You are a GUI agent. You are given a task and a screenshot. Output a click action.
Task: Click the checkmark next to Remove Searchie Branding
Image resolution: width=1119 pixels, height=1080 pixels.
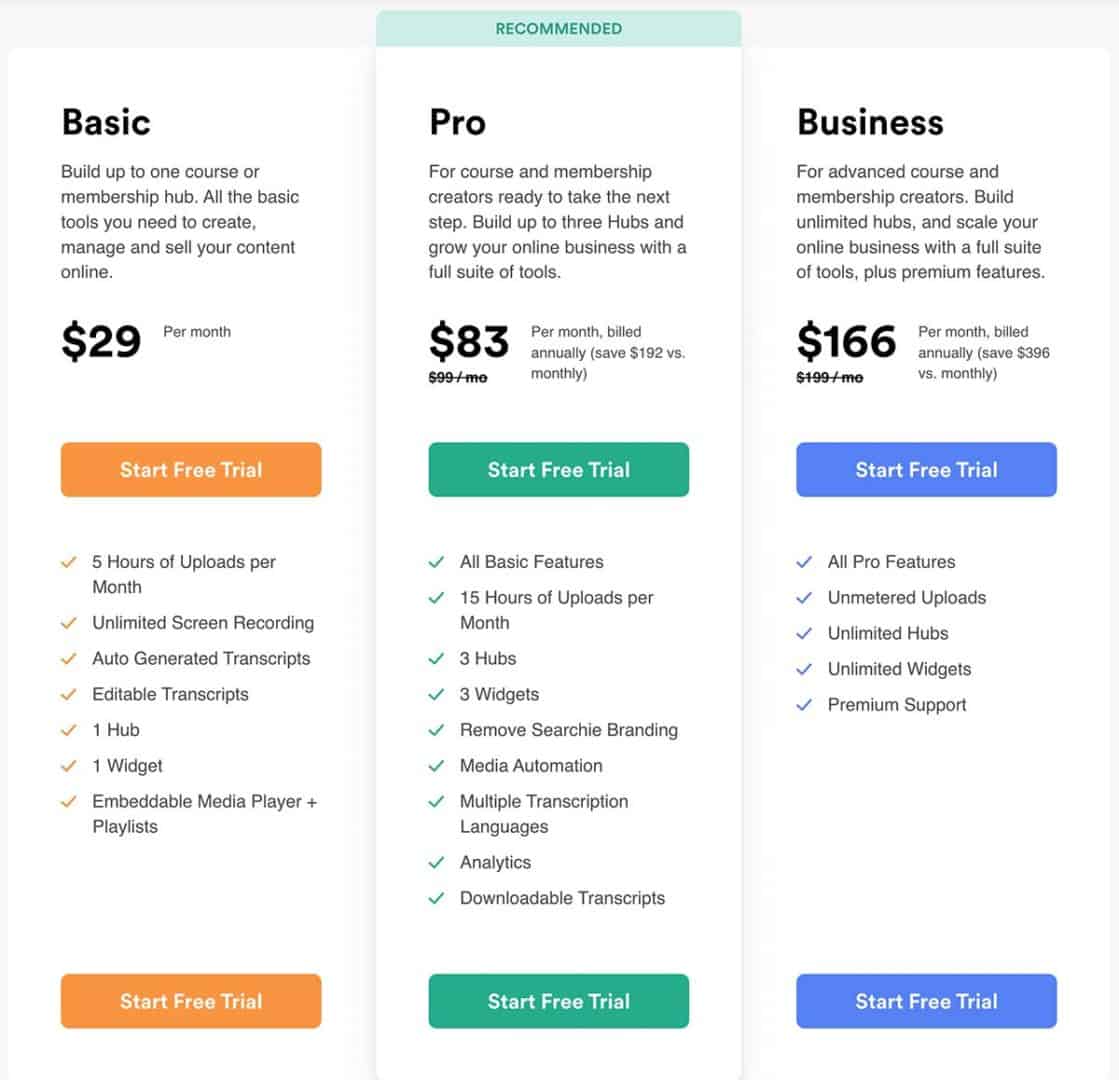click(x=436, y=730)
